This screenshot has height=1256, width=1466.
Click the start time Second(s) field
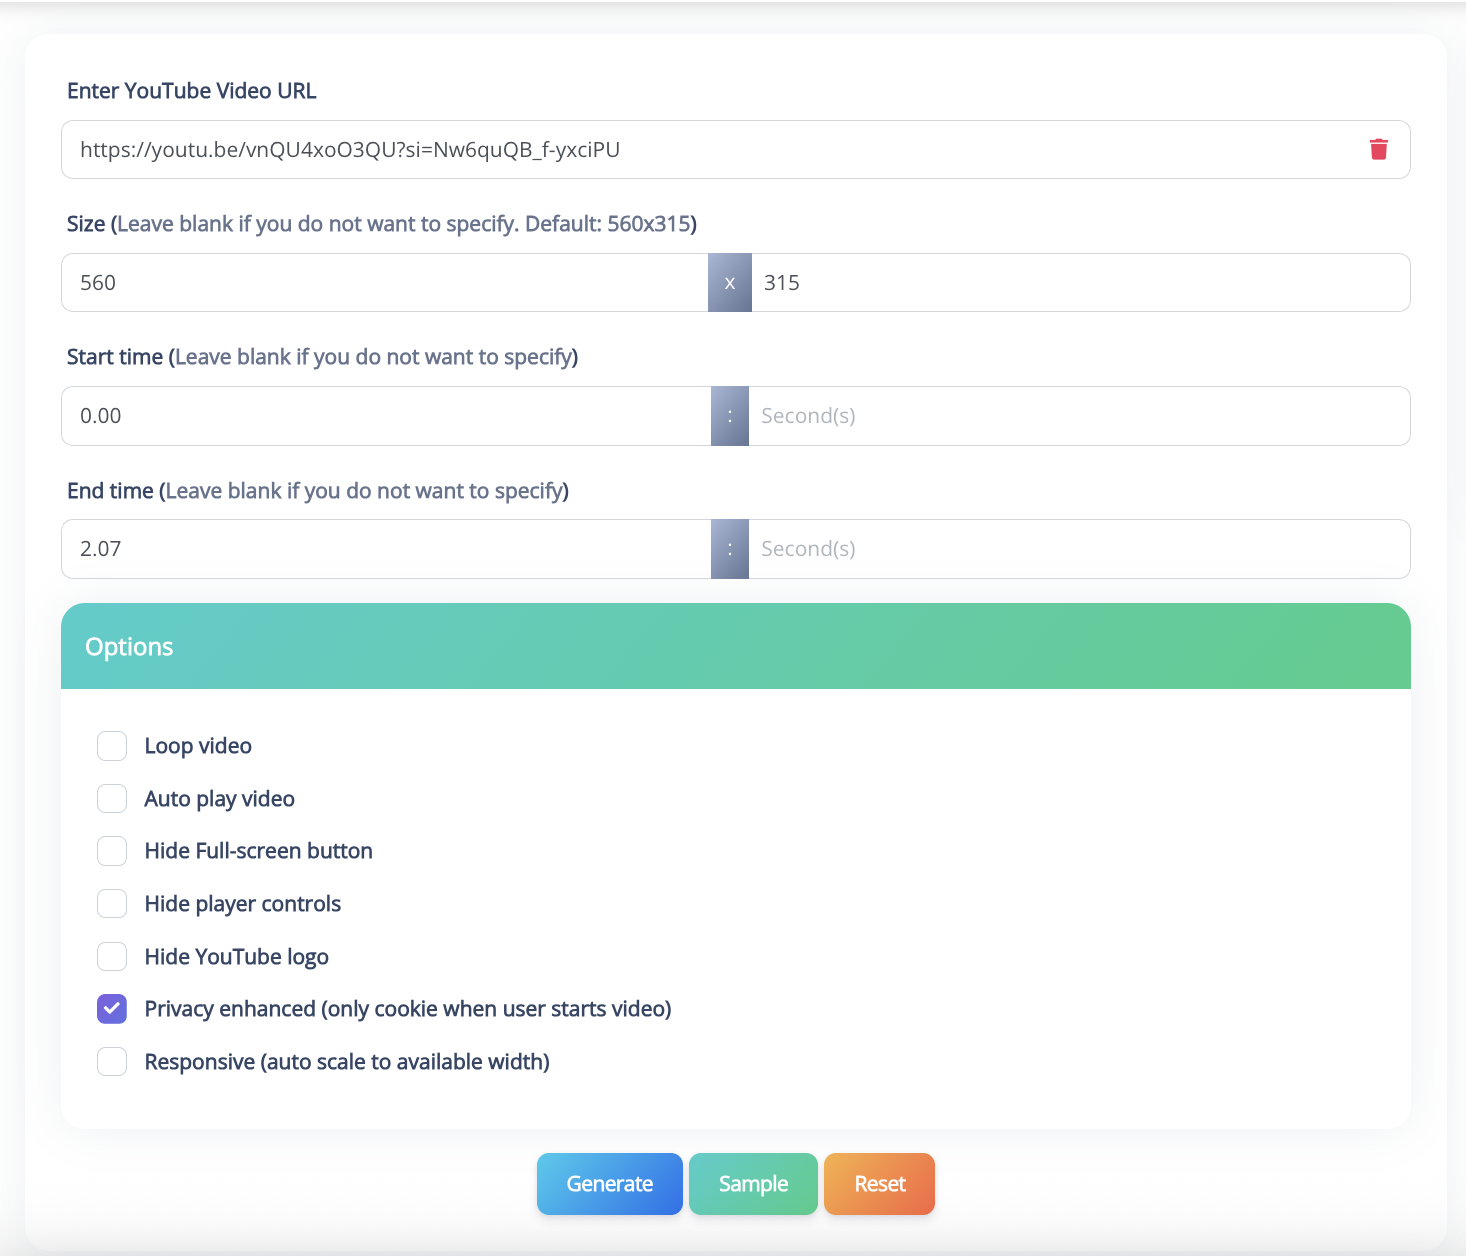(1080, 416)
